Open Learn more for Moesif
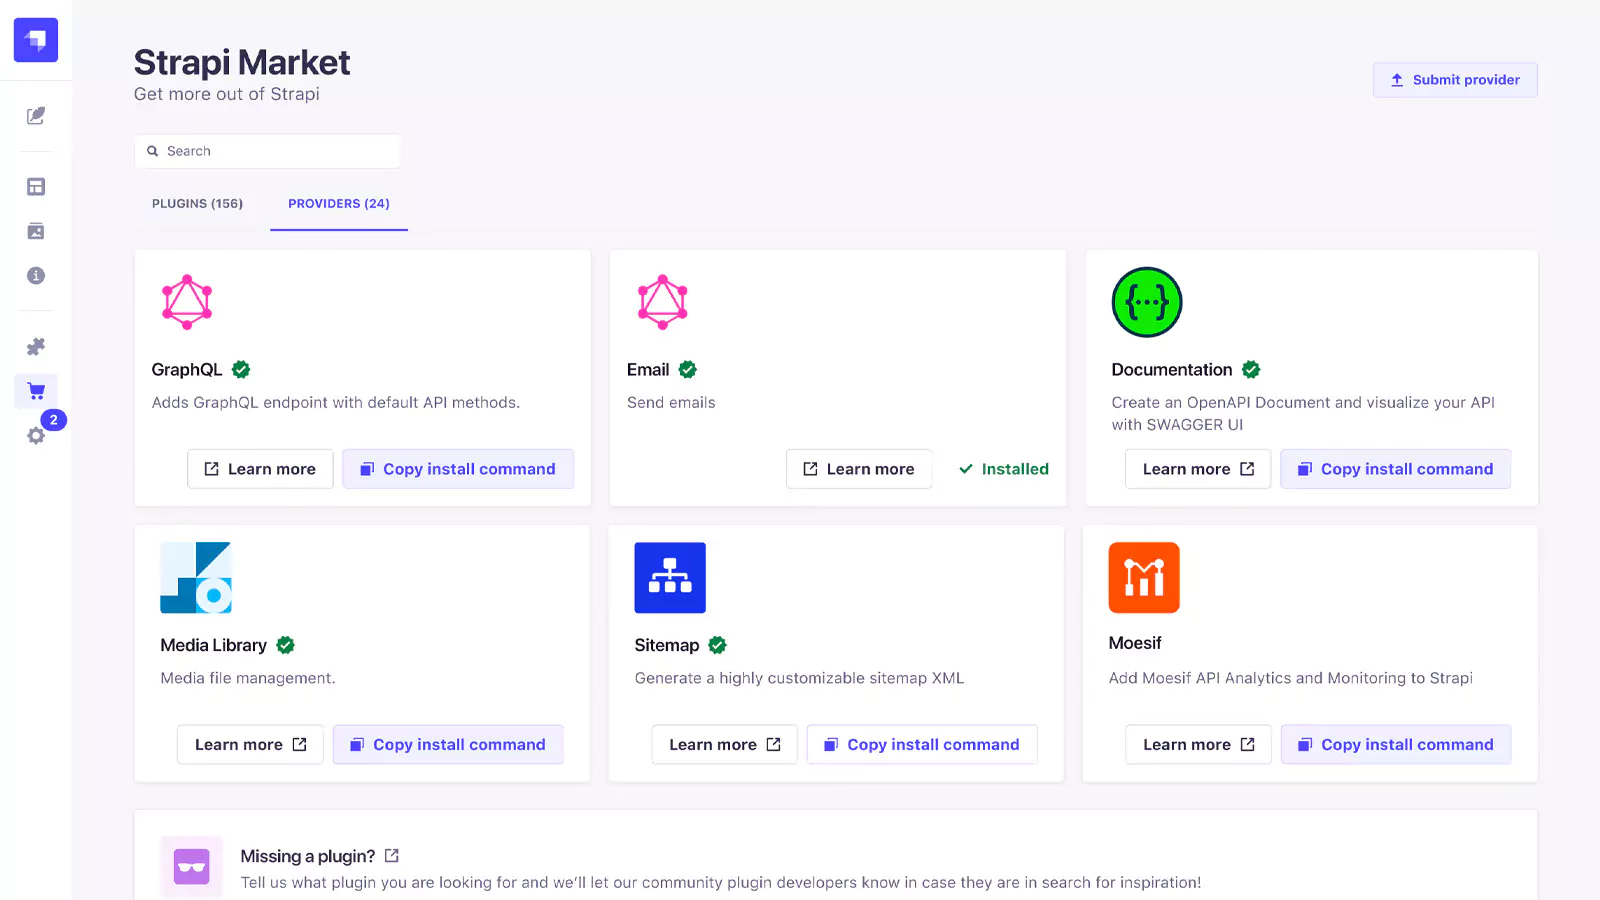 tap(1198, 745)
